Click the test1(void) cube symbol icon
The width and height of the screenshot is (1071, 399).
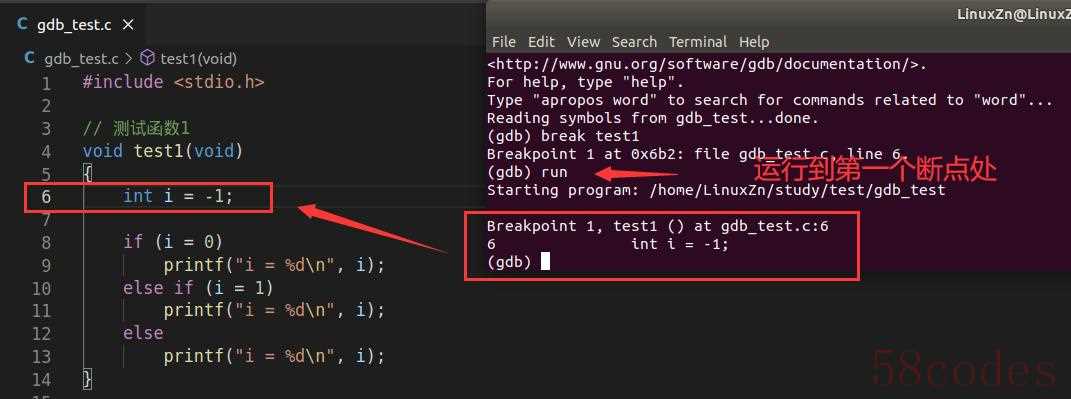click(x=148, y=58)
